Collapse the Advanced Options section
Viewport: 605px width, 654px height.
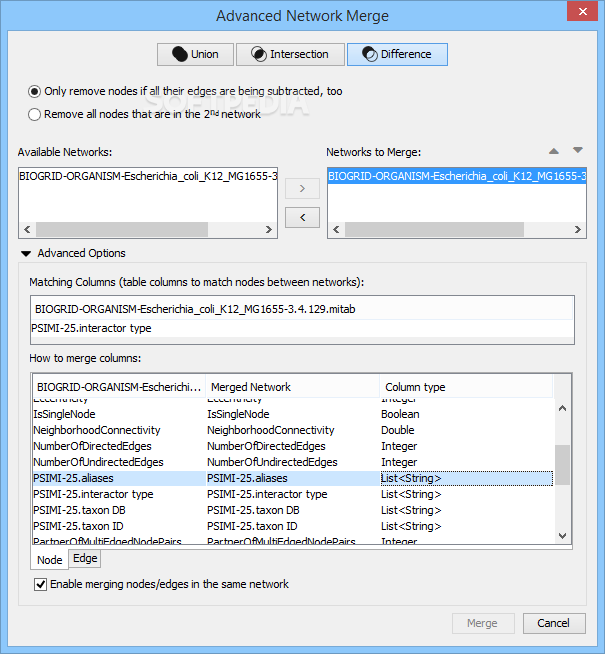click(26, 254)
